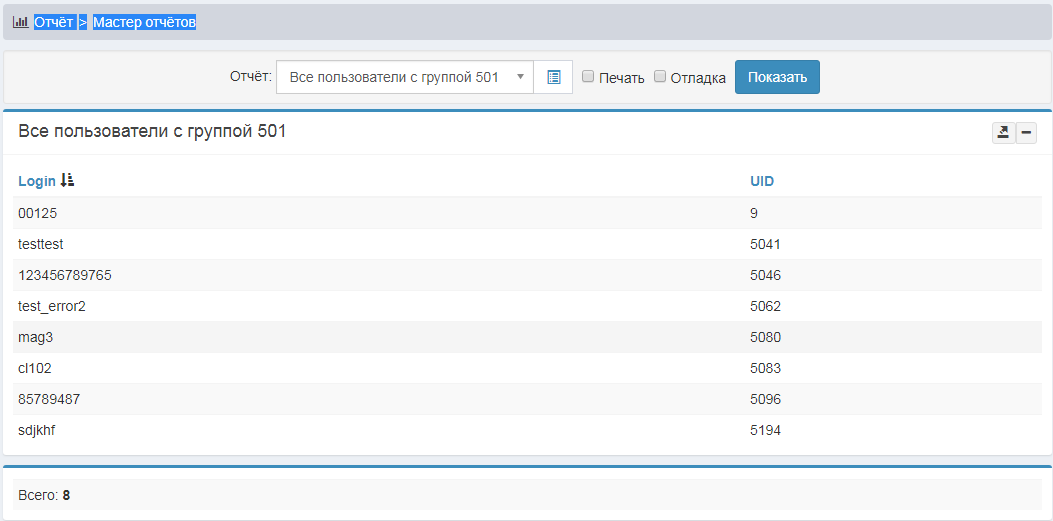Image resolution: width=1053 pixels, height=521 pixels.
Task: Enable the Печать checkbox
Action: [x=588, y=76]
